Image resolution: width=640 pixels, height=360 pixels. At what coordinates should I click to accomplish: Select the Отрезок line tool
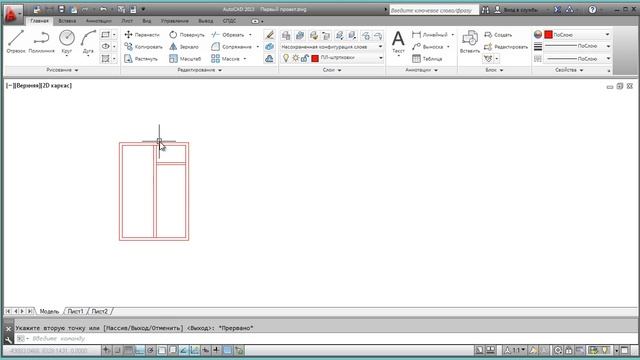[16, 42]
